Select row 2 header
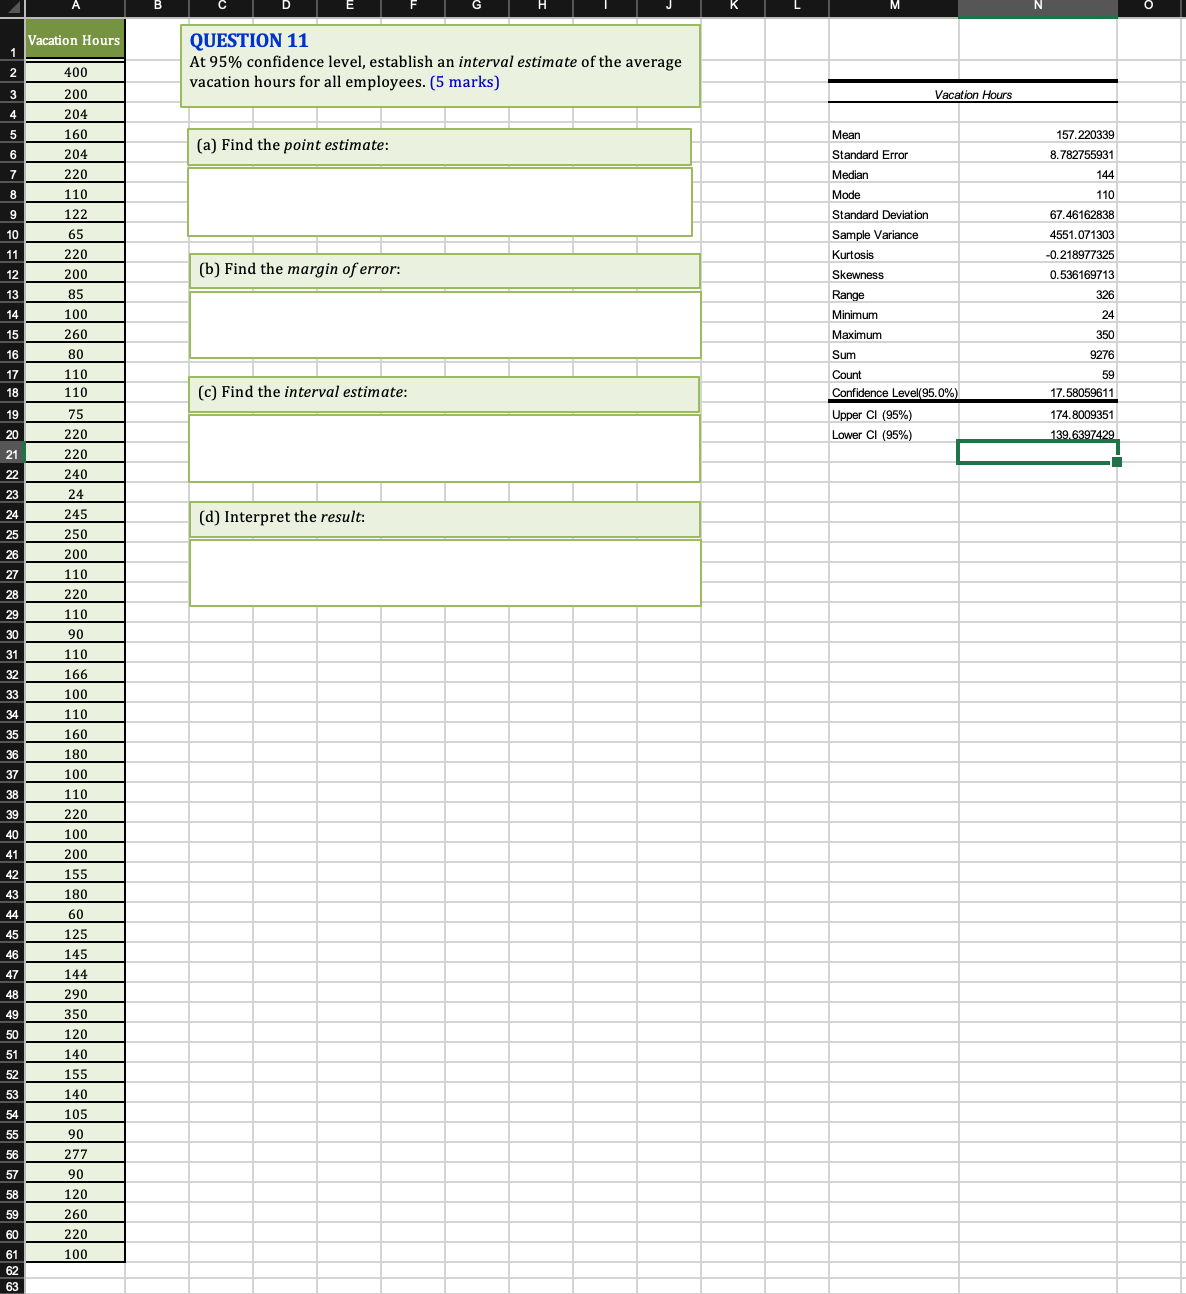Screen dimensions: 1186x1294 pyautogui.click(x=12, y=72)
